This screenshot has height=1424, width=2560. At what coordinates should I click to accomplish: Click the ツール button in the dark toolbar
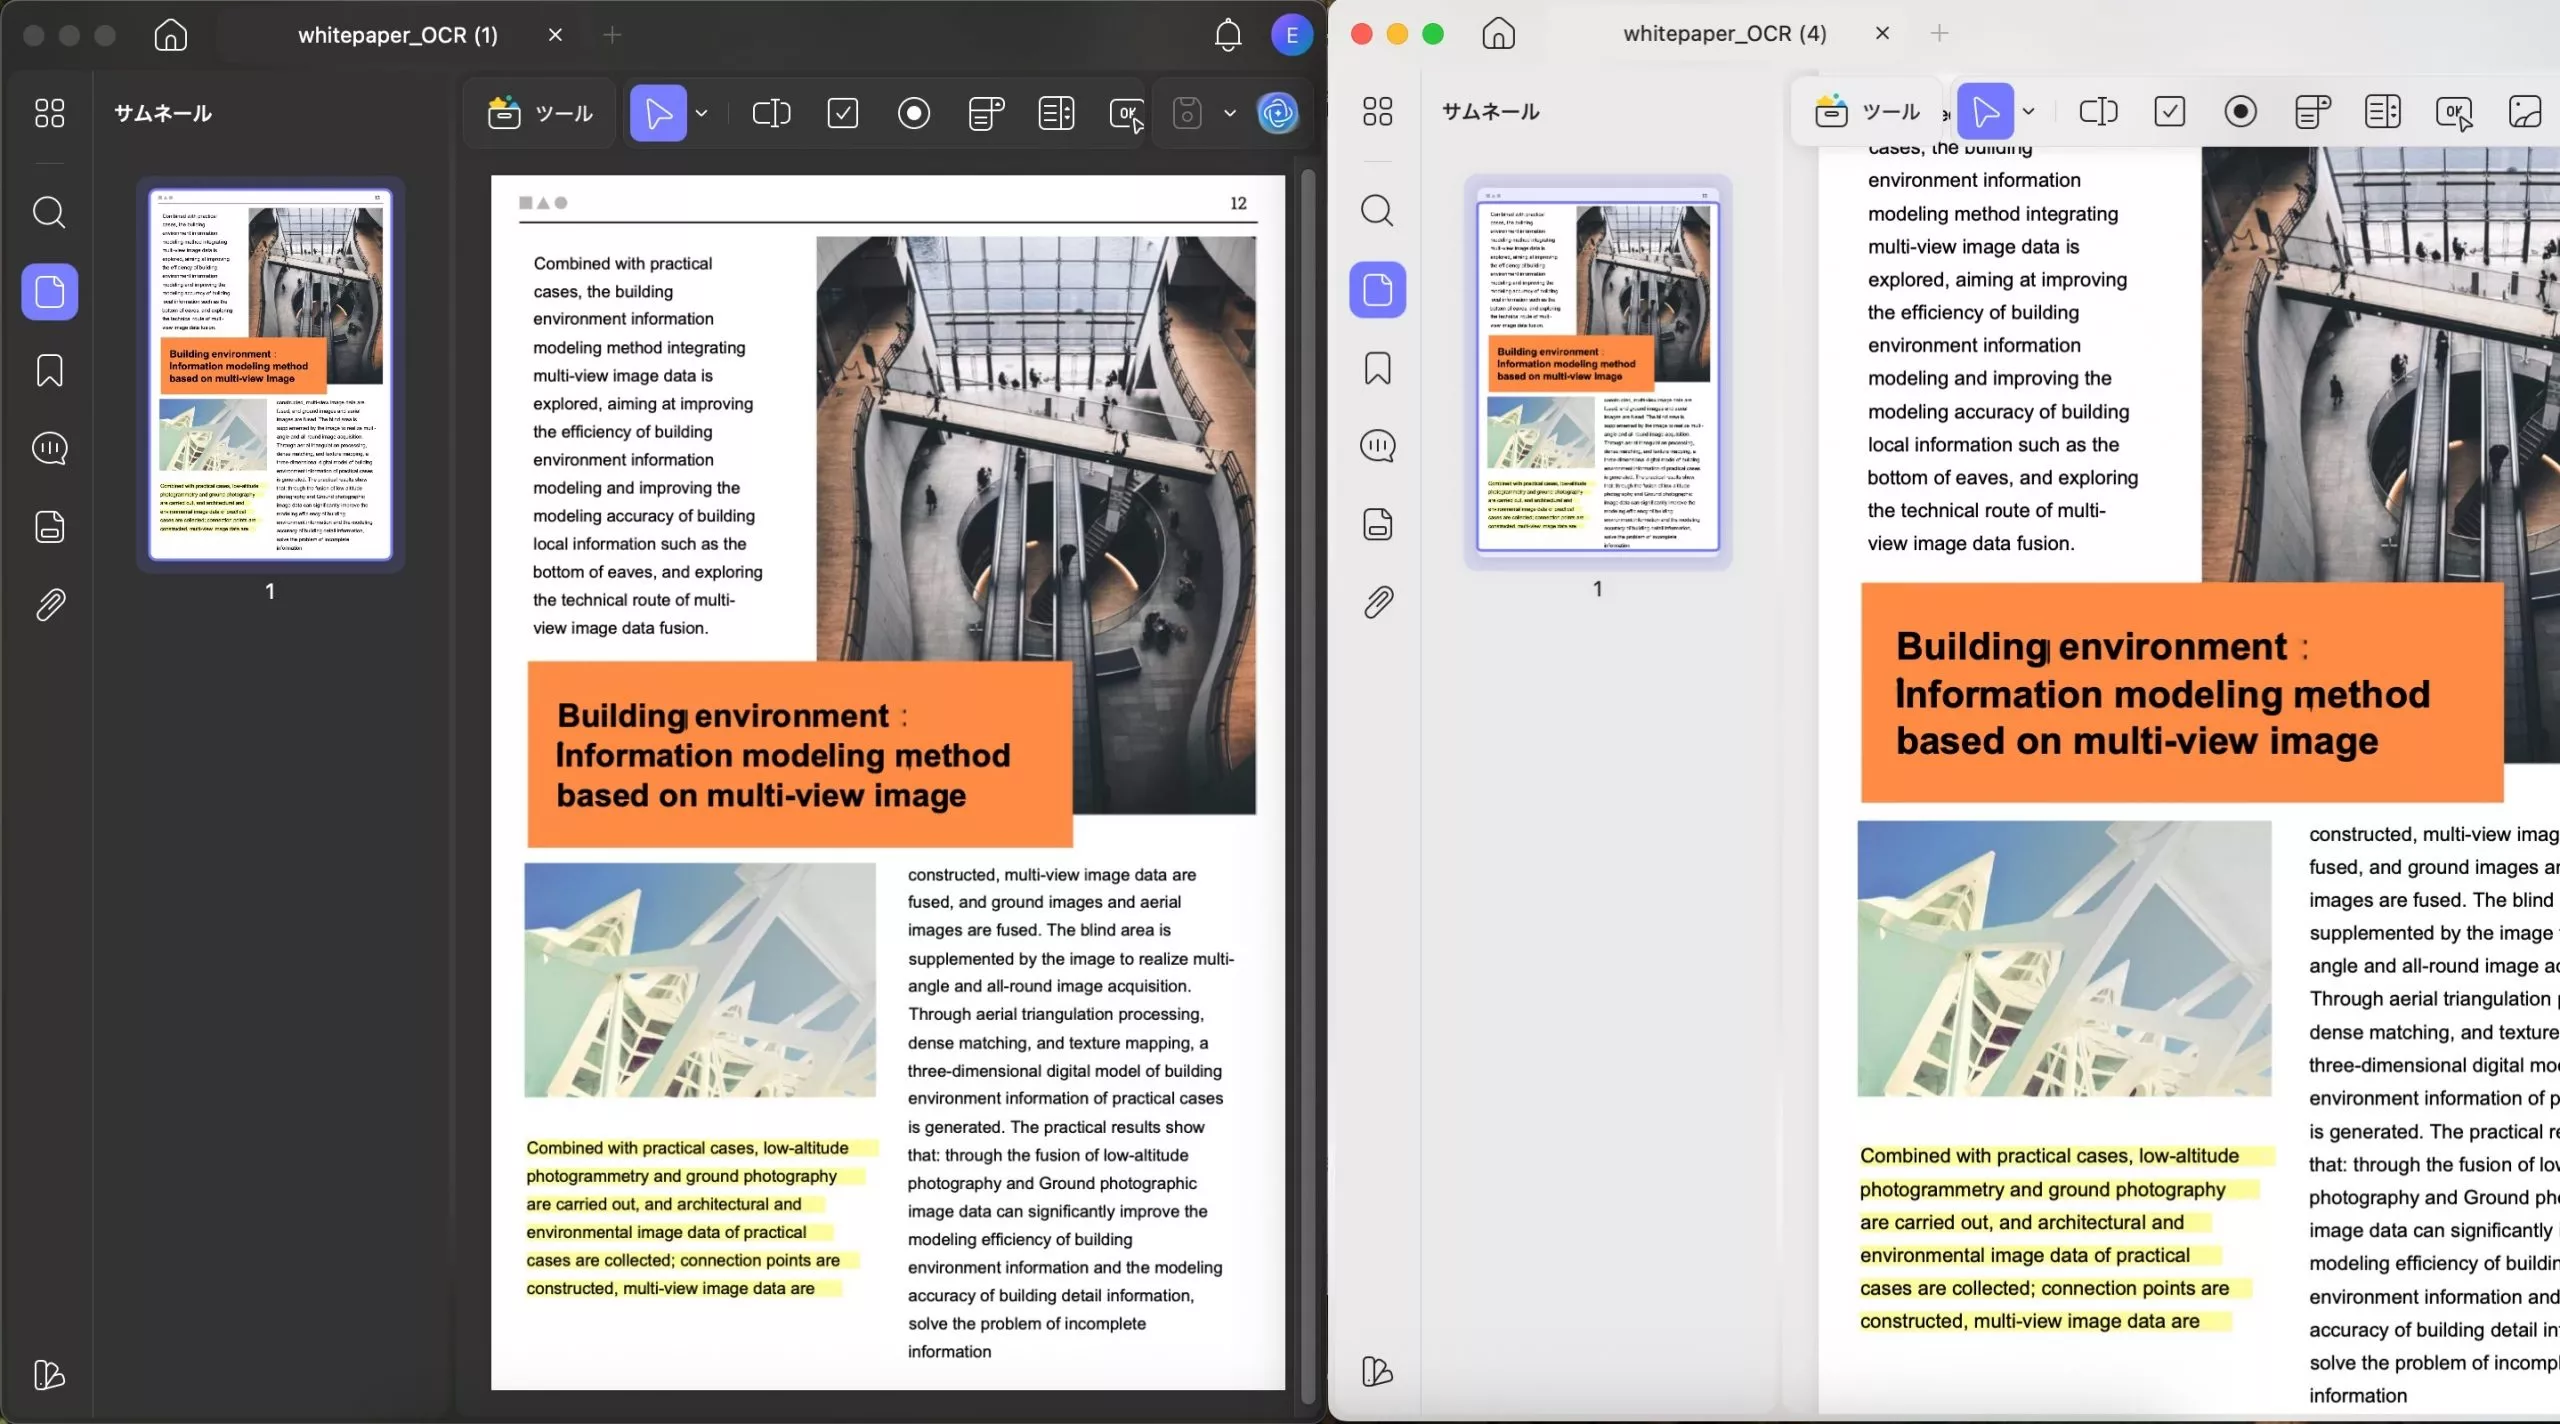[540, 114]
